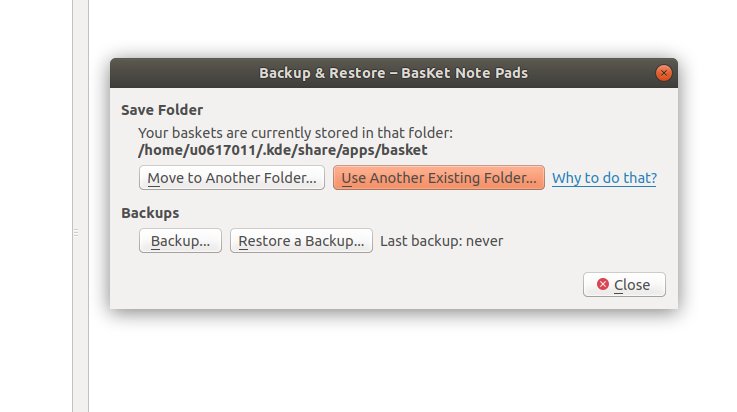The image size is (737, 412).
Task: Dismiss dialog using title bar red close icon
Action: [x=663, y=73]
